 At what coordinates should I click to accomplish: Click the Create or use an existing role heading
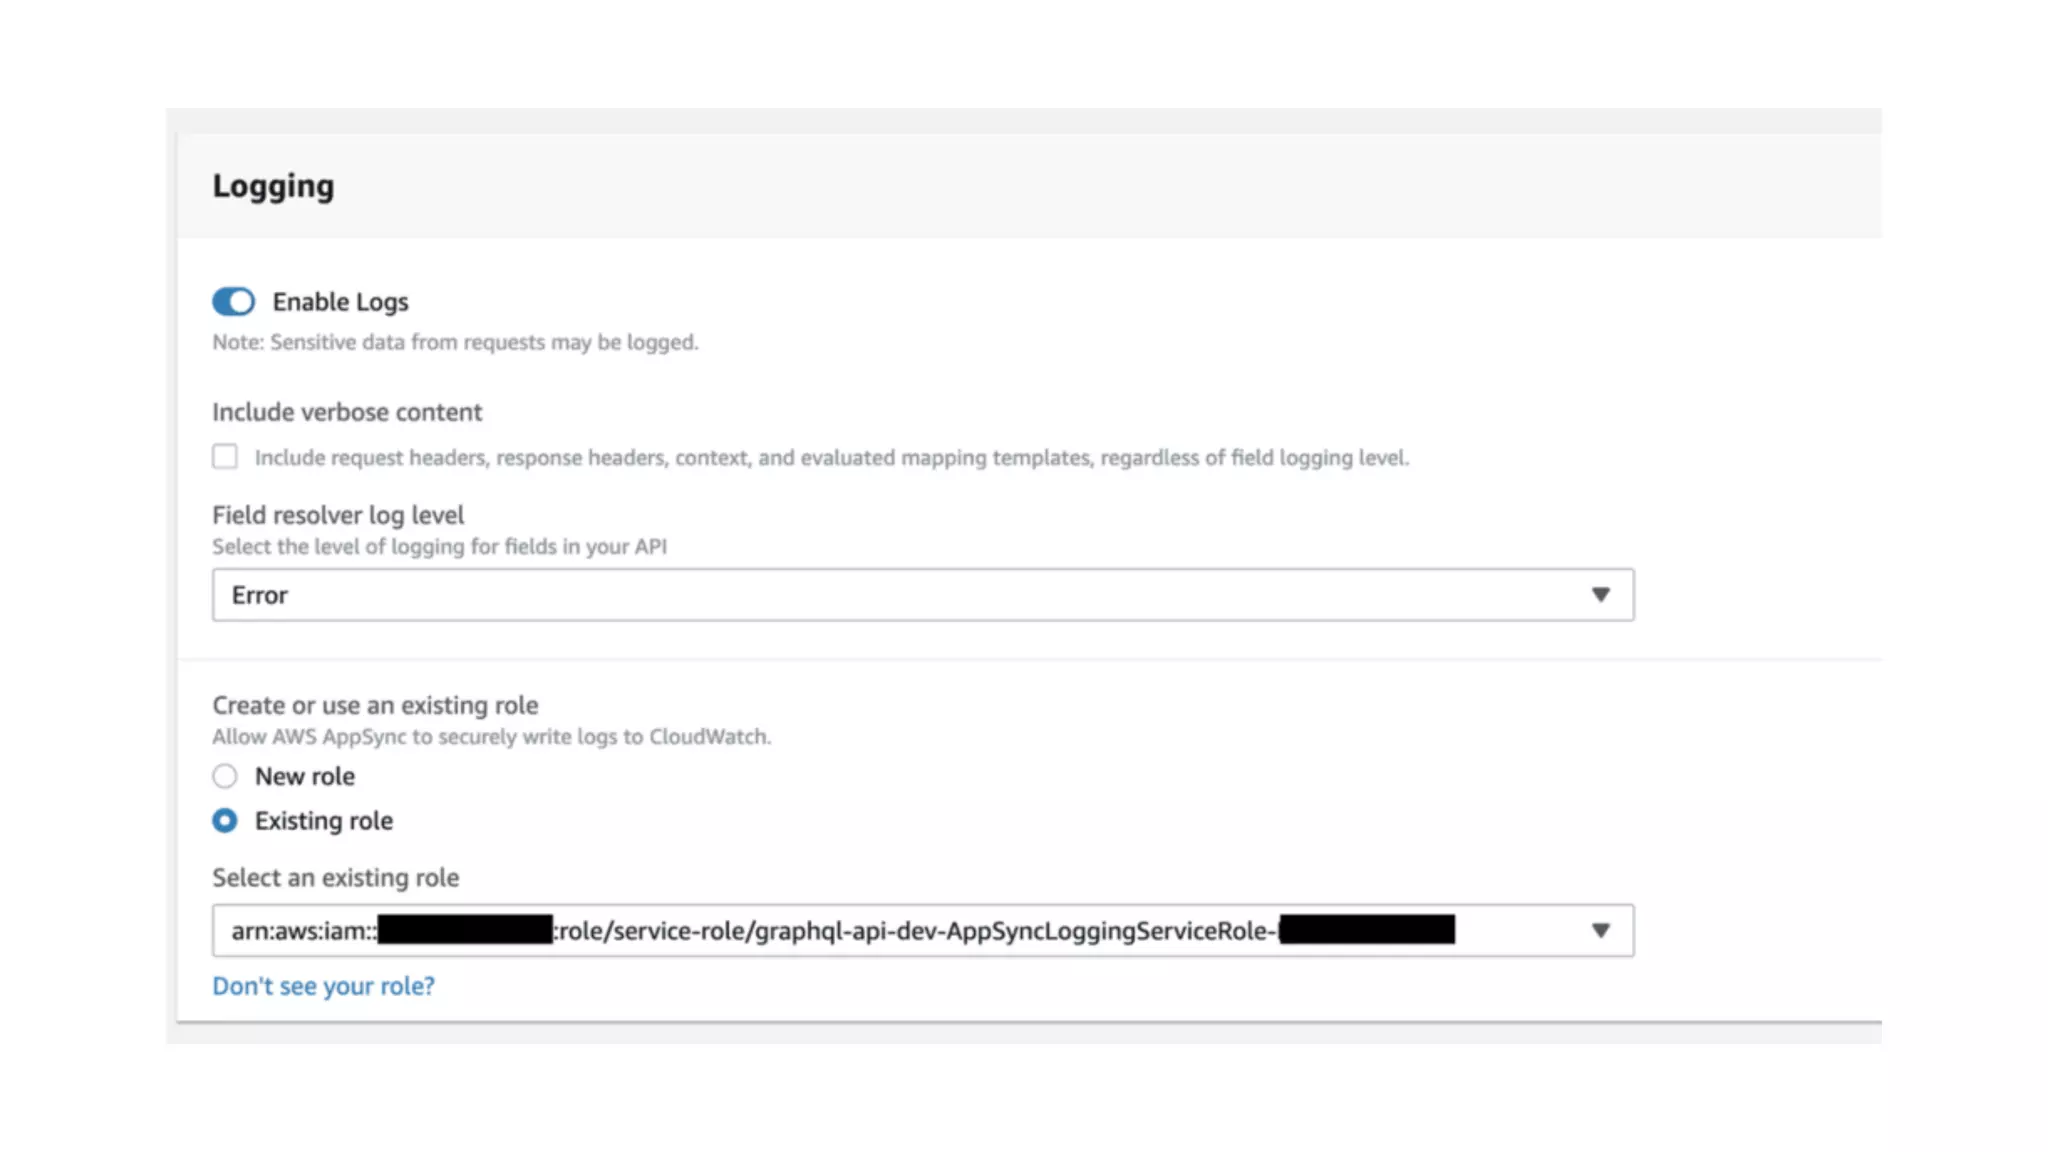point(375,705)
